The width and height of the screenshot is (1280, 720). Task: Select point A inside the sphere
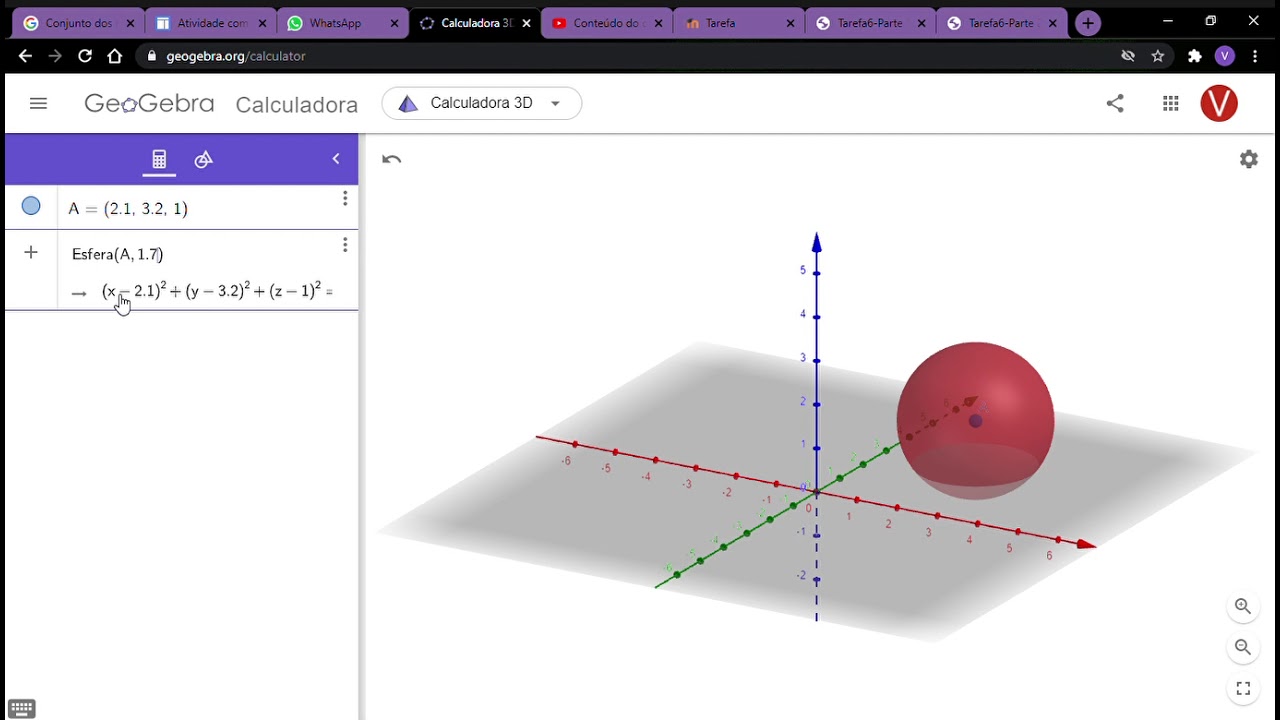click(976, 421)
